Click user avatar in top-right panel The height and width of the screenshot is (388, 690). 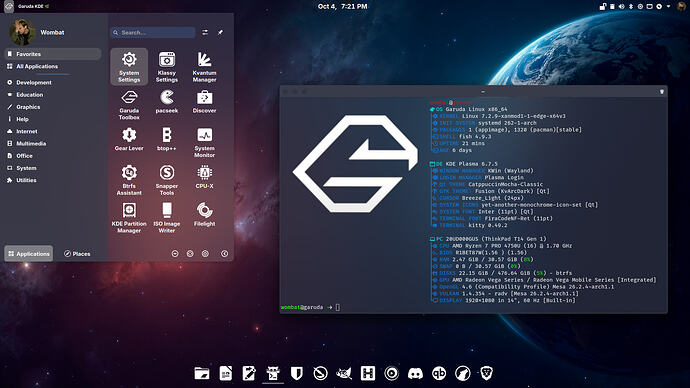tap(681, 6)
